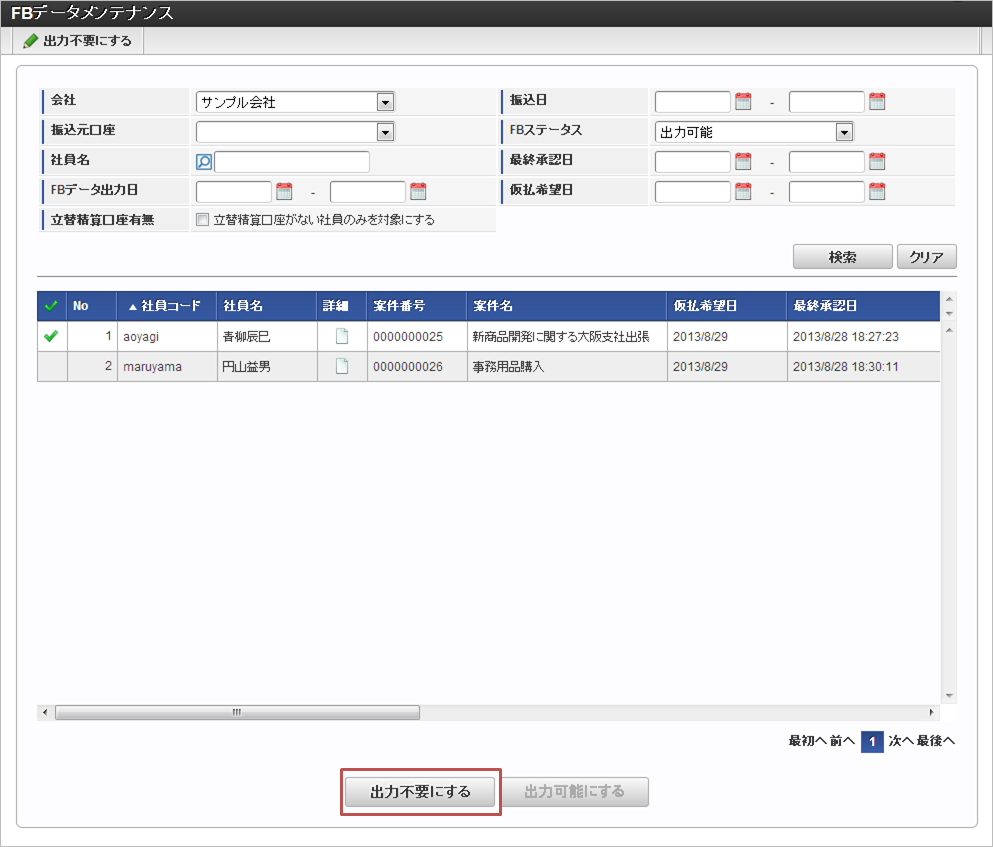Open the 会社 dropdown showing サンプル会社
Screen dimensions: 993x847
(295, 102)
